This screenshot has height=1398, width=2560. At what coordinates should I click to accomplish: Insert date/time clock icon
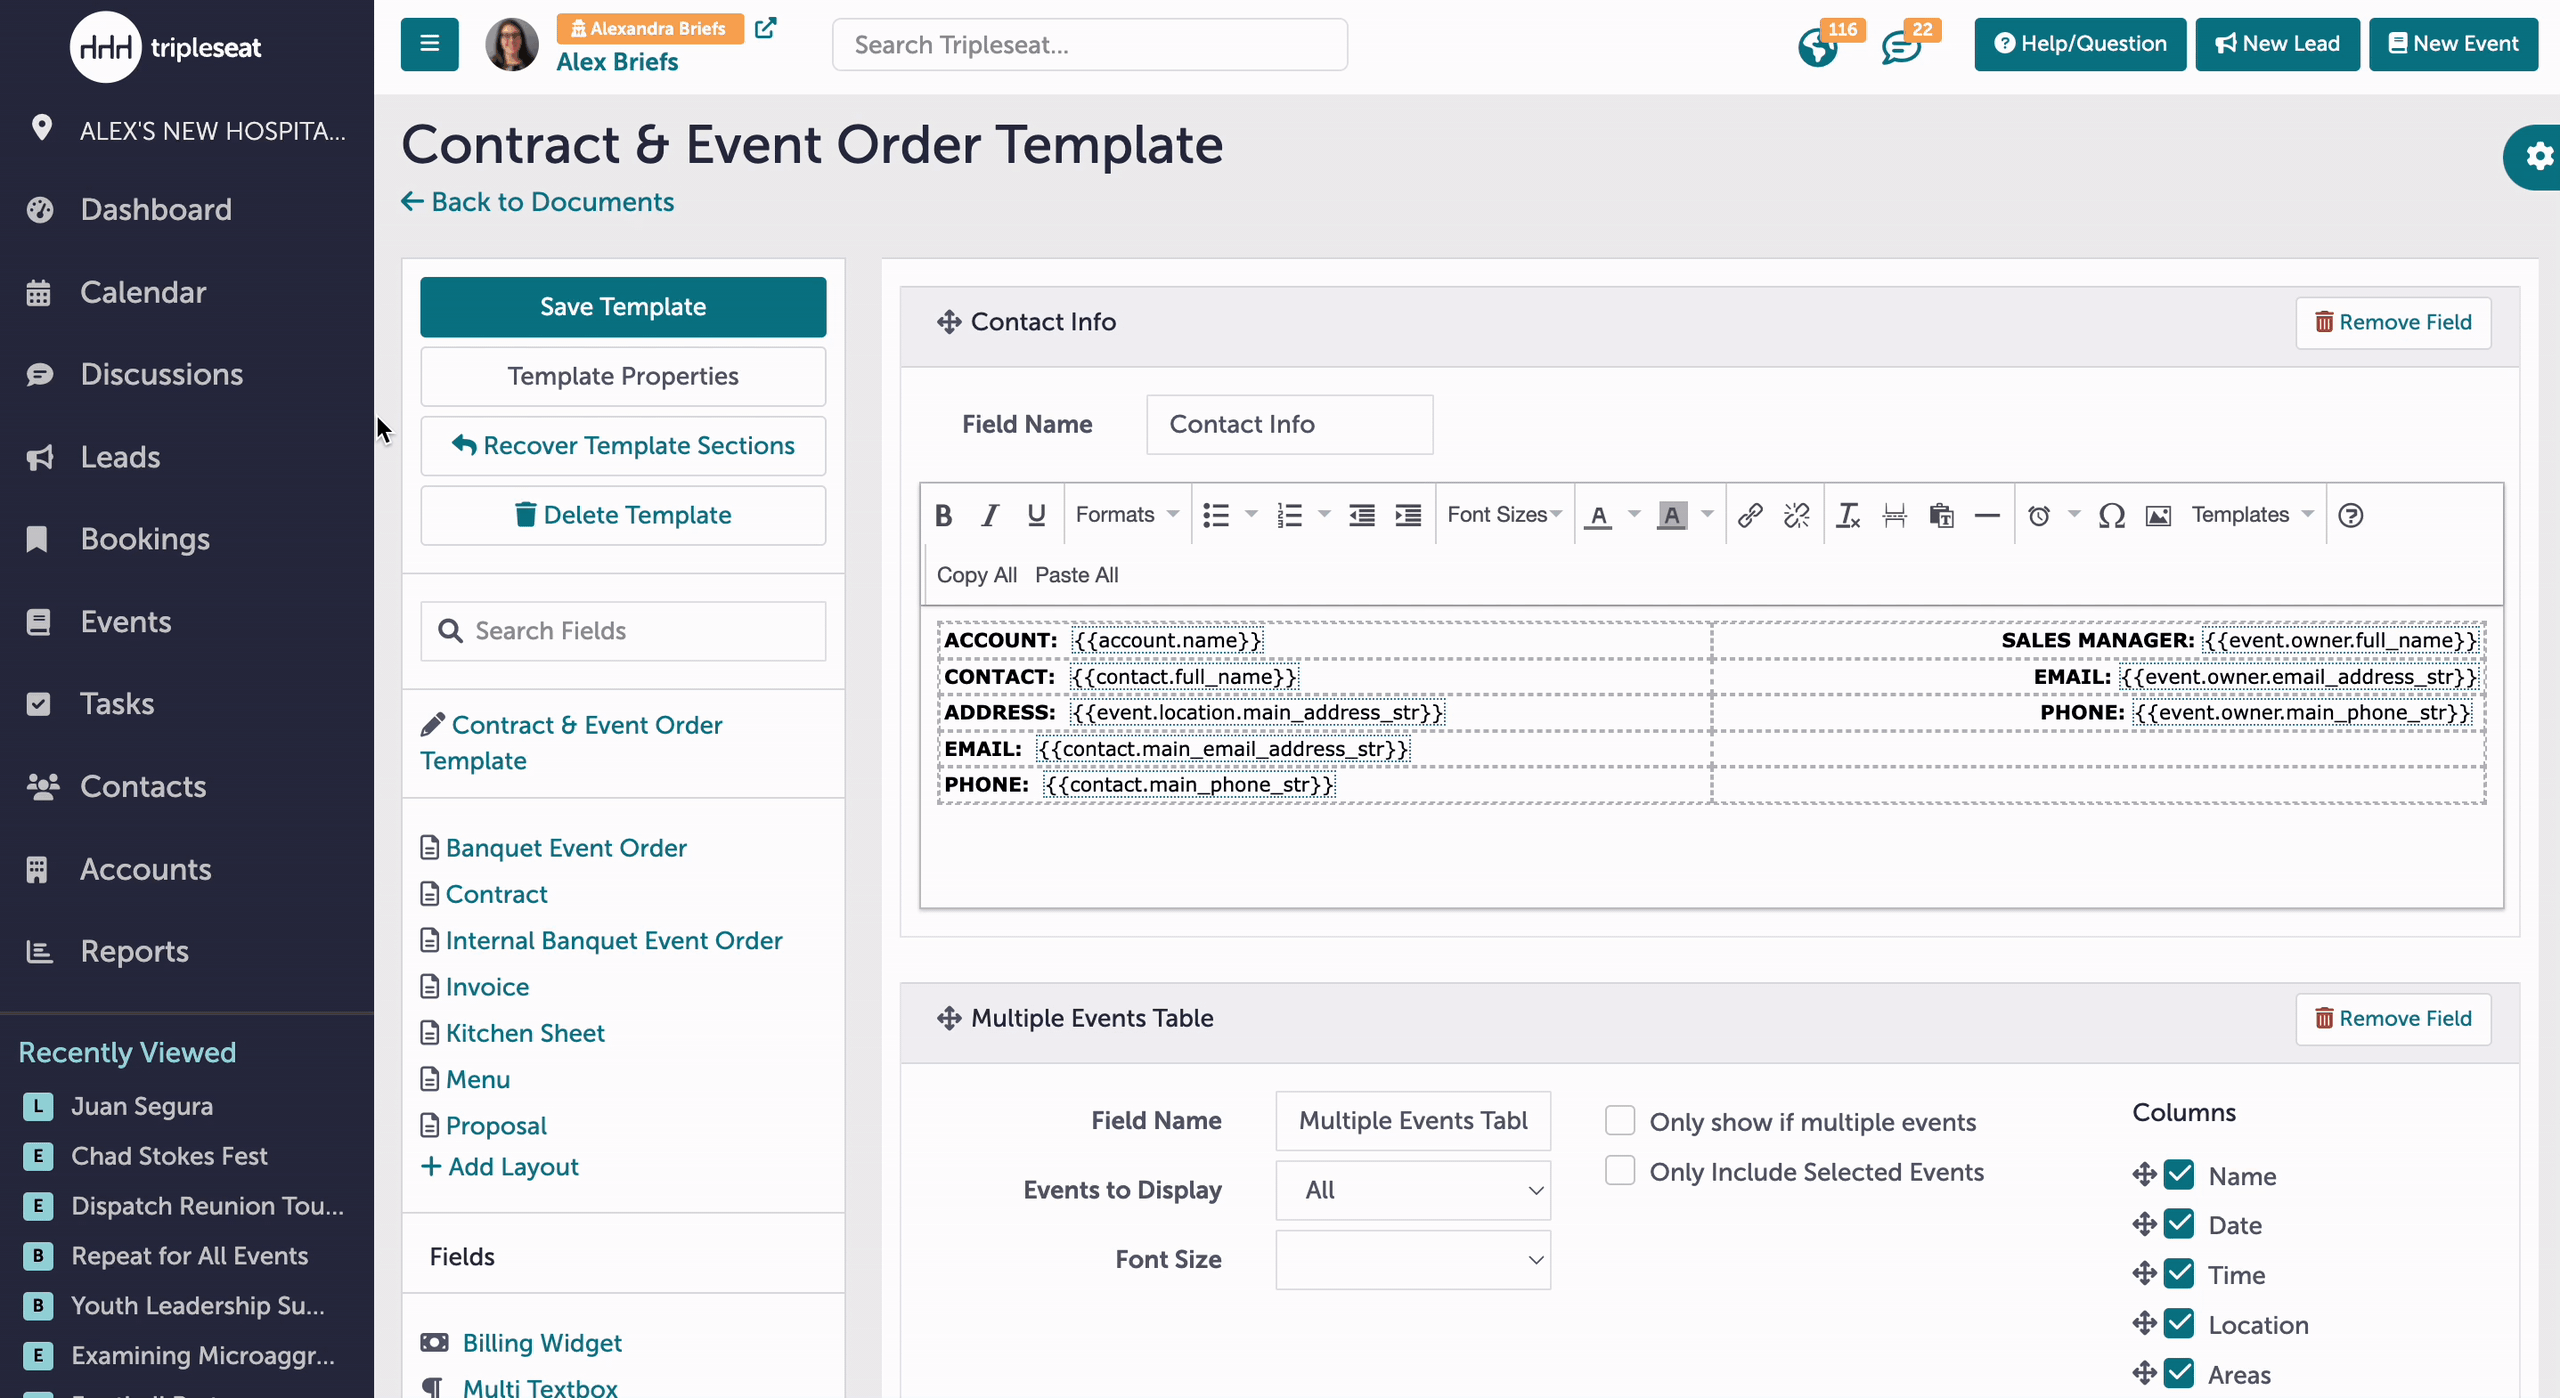(x=2039, y=515)
